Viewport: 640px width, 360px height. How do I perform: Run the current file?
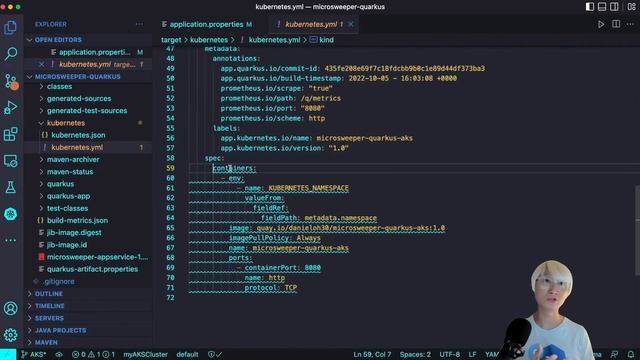click(x=601, y=24)
